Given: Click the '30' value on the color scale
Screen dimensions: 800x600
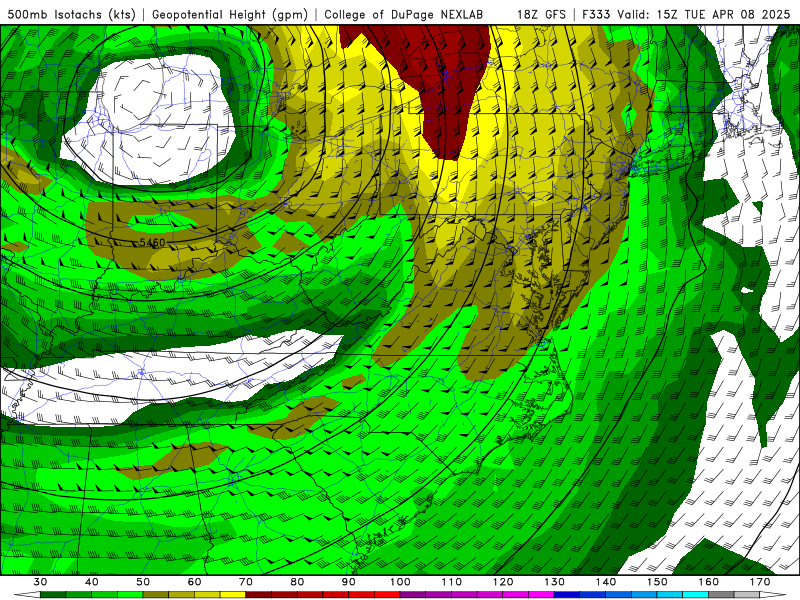Looking at the screenshot, I should coord(40,582).
